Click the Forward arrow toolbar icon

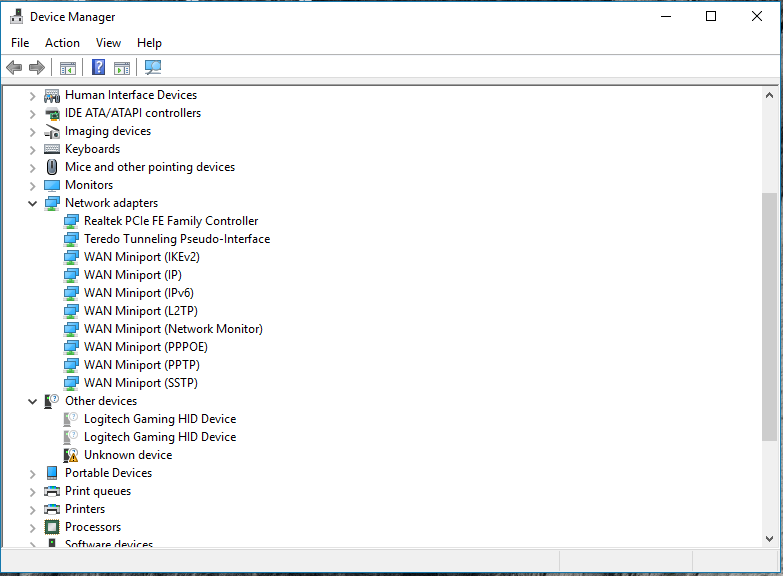click(37, 68)
